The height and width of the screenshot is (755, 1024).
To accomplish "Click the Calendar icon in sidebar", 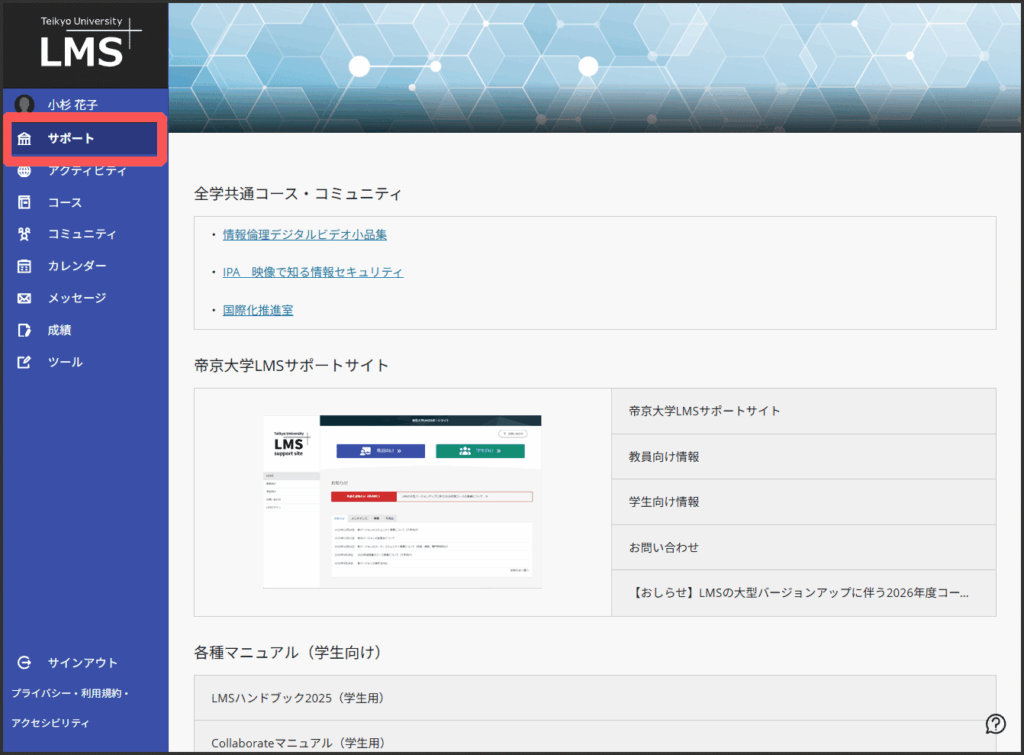I will pyautogui.click(x=25, y=266).
